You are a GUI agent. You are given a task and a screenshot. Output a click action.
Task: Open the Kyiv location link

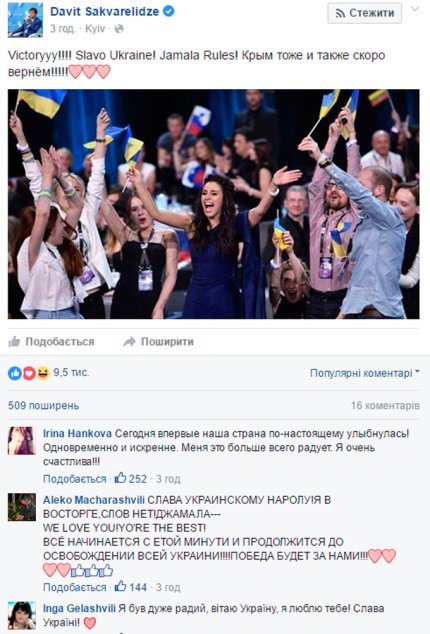coord(95,29)
